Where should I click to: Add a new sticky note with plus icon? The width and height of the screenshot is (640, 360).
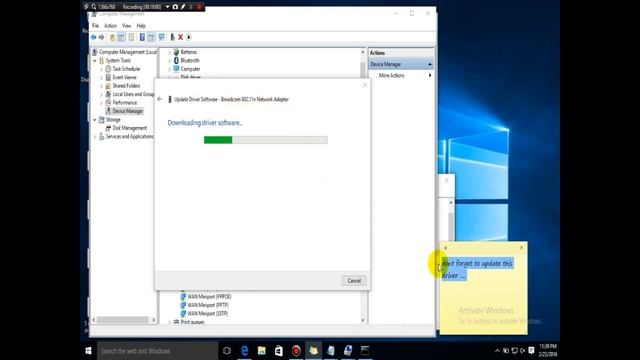click(x=445, y=247)
